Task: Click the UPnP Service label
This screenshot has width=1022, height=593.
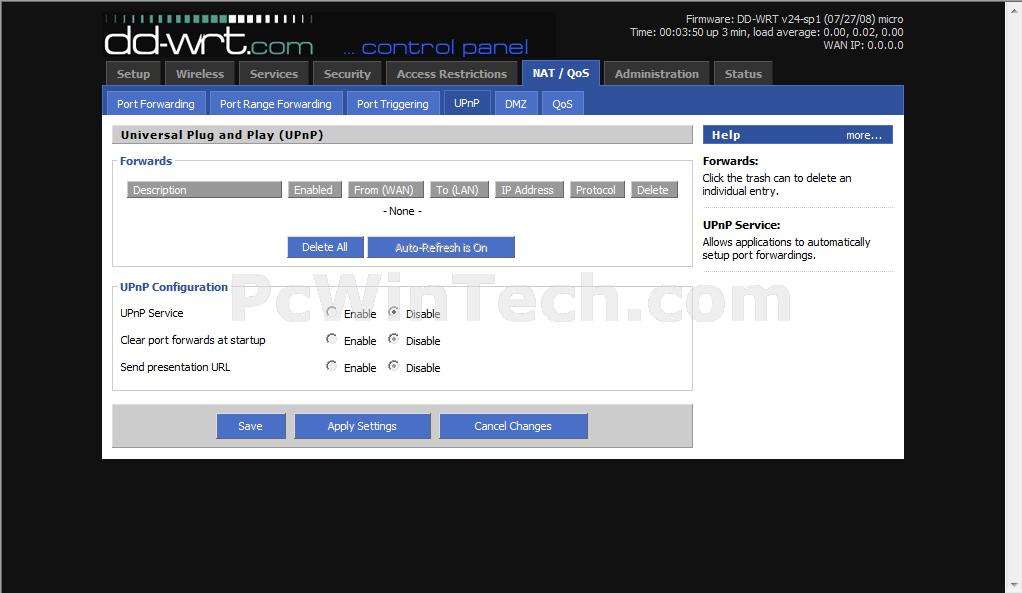Action: click(152, 313)
